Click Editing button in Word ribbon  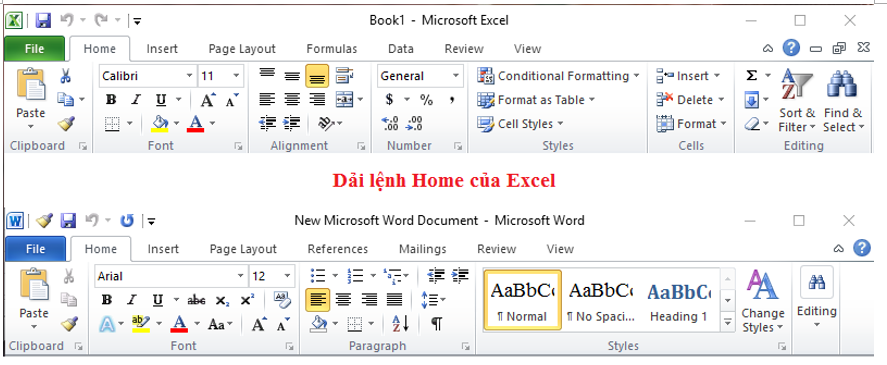click(816, 297)
